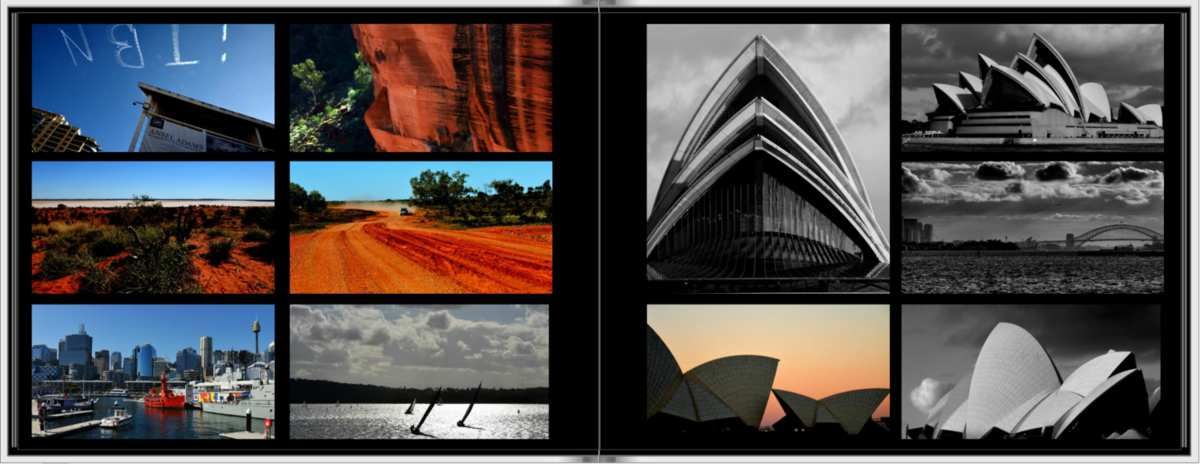
Task: Click the Harbour Bridge black-and-white photo
Action: click(1032, 228)
